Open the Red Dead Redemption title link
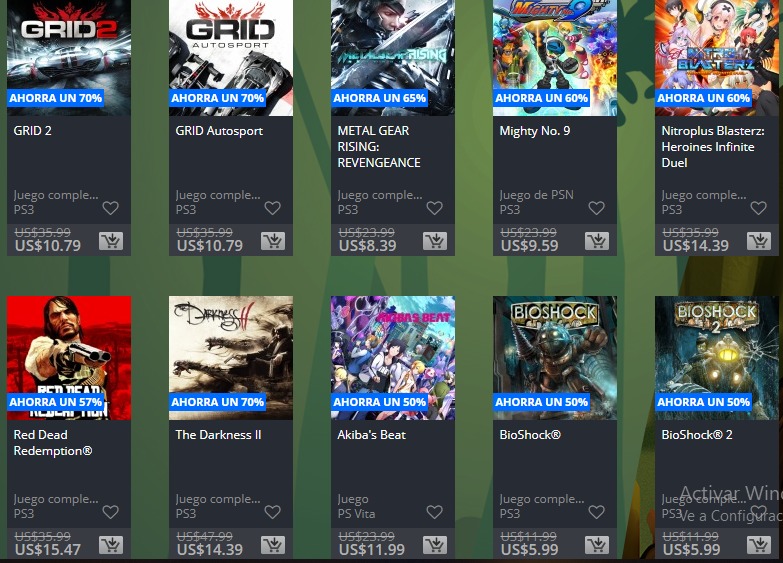 (53, 443)
